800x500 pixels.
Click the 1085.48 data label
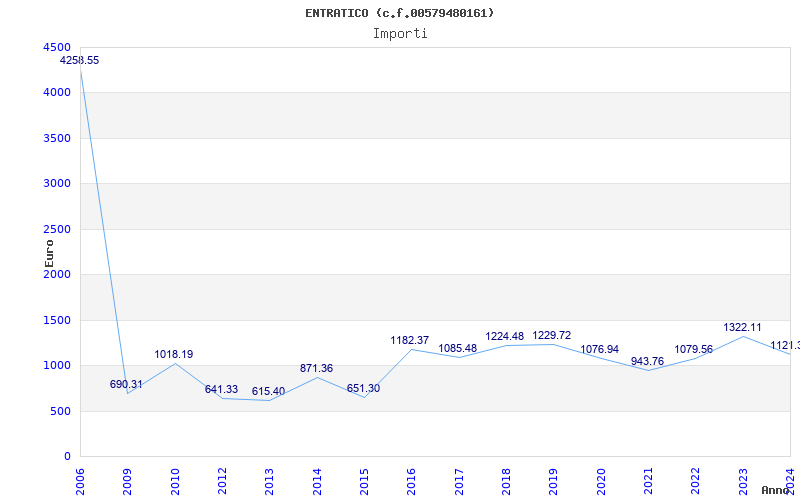pos(458,348)
